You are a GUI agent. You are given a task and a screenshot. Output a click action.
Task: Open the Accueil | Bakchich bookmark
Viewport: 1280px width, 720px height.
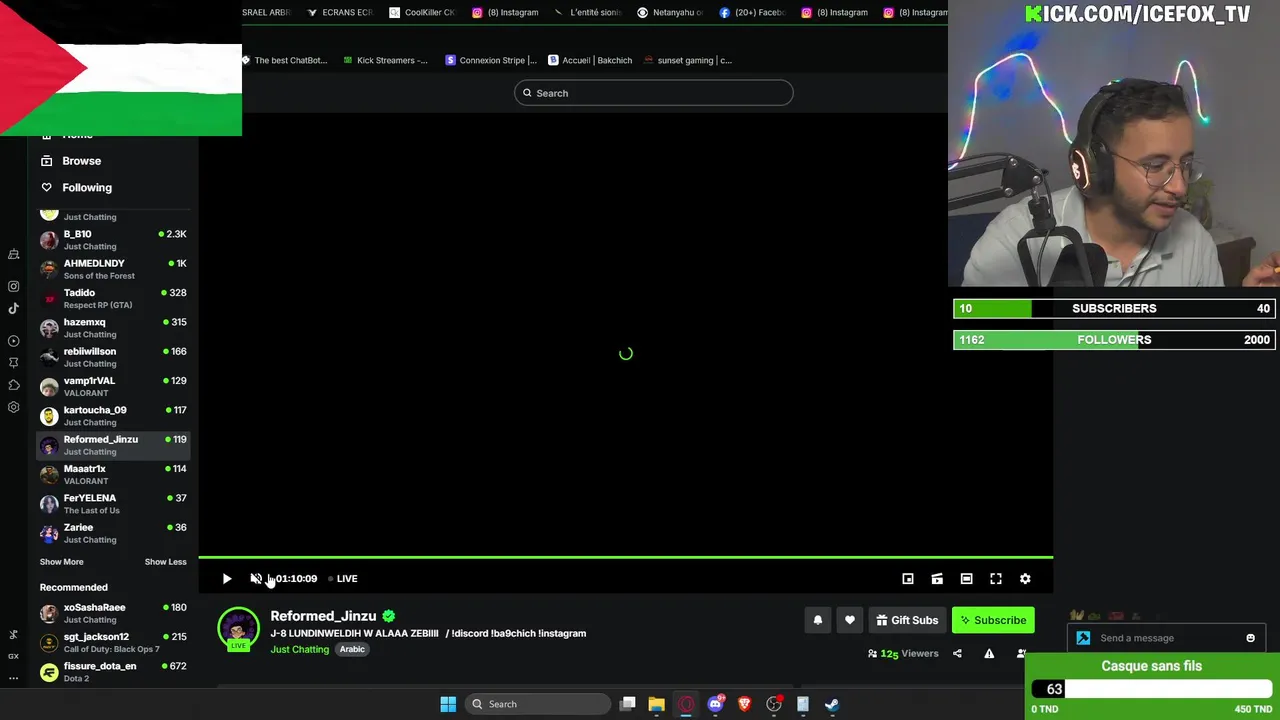(590, 60)
